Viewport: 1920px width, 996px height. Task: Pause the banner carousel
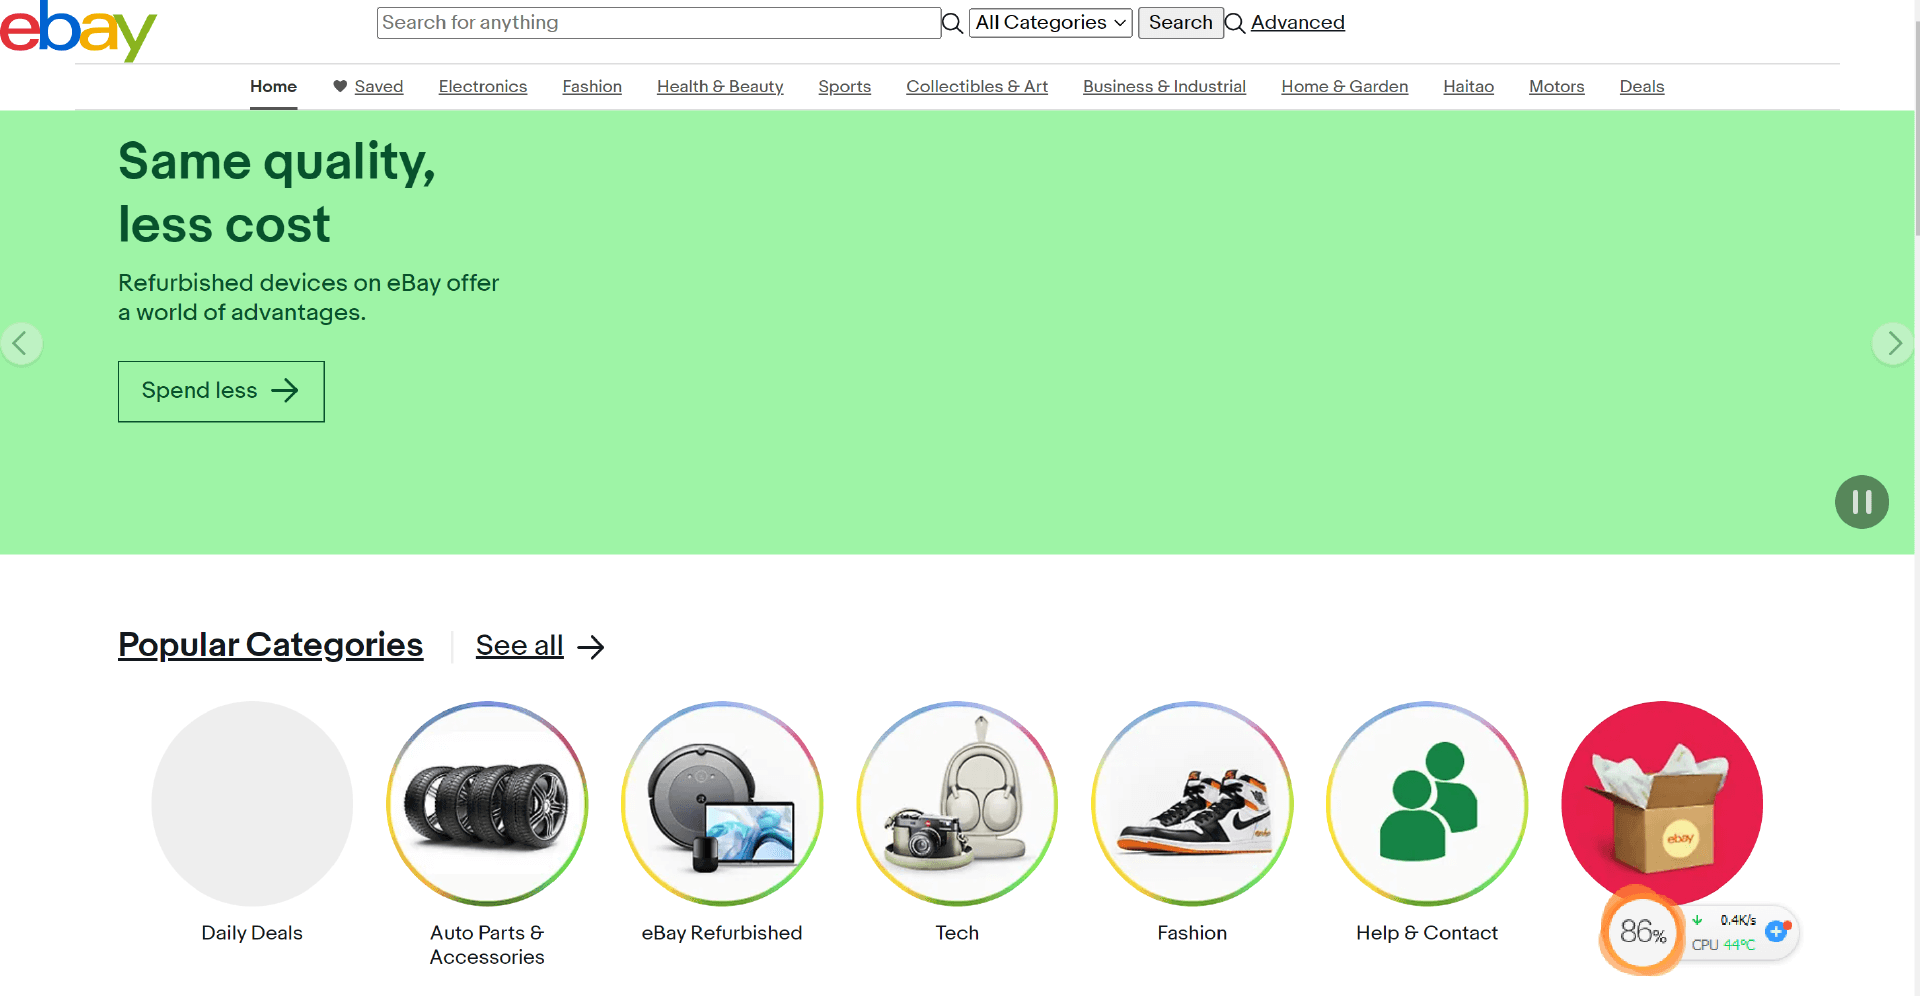point(1862,502)
